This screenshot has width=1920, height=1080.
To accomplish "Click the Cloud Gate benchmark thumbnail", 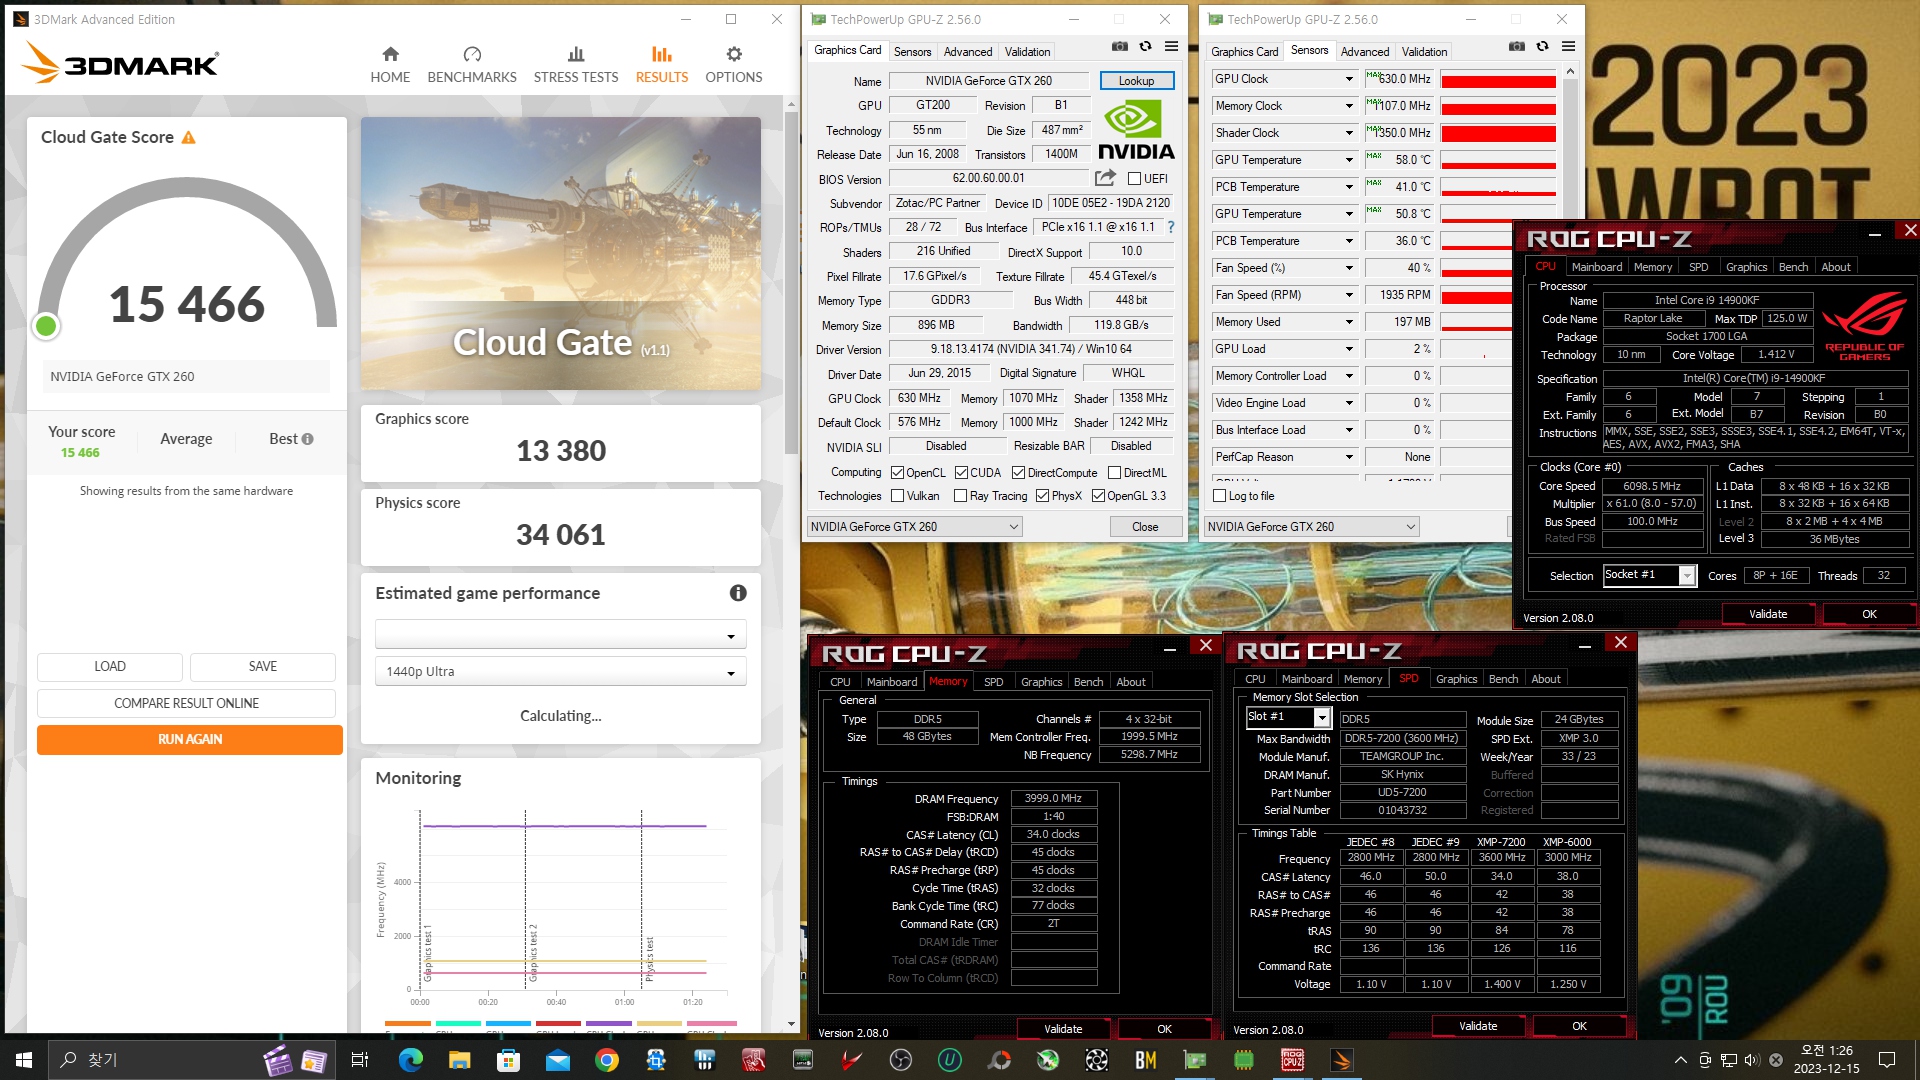I will tap(561, 253).
